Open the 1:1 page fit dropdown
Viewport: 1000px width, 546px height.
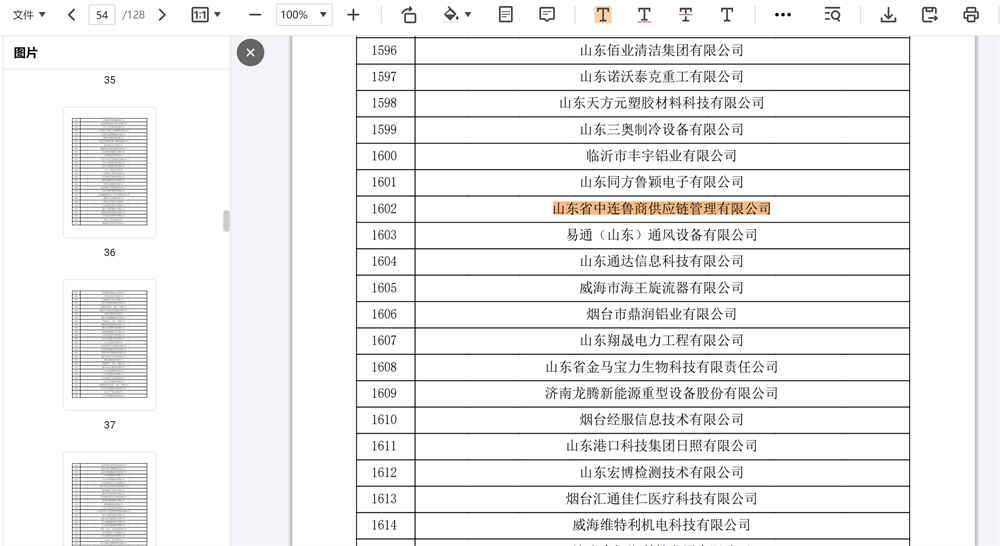[x=206, y=15]
